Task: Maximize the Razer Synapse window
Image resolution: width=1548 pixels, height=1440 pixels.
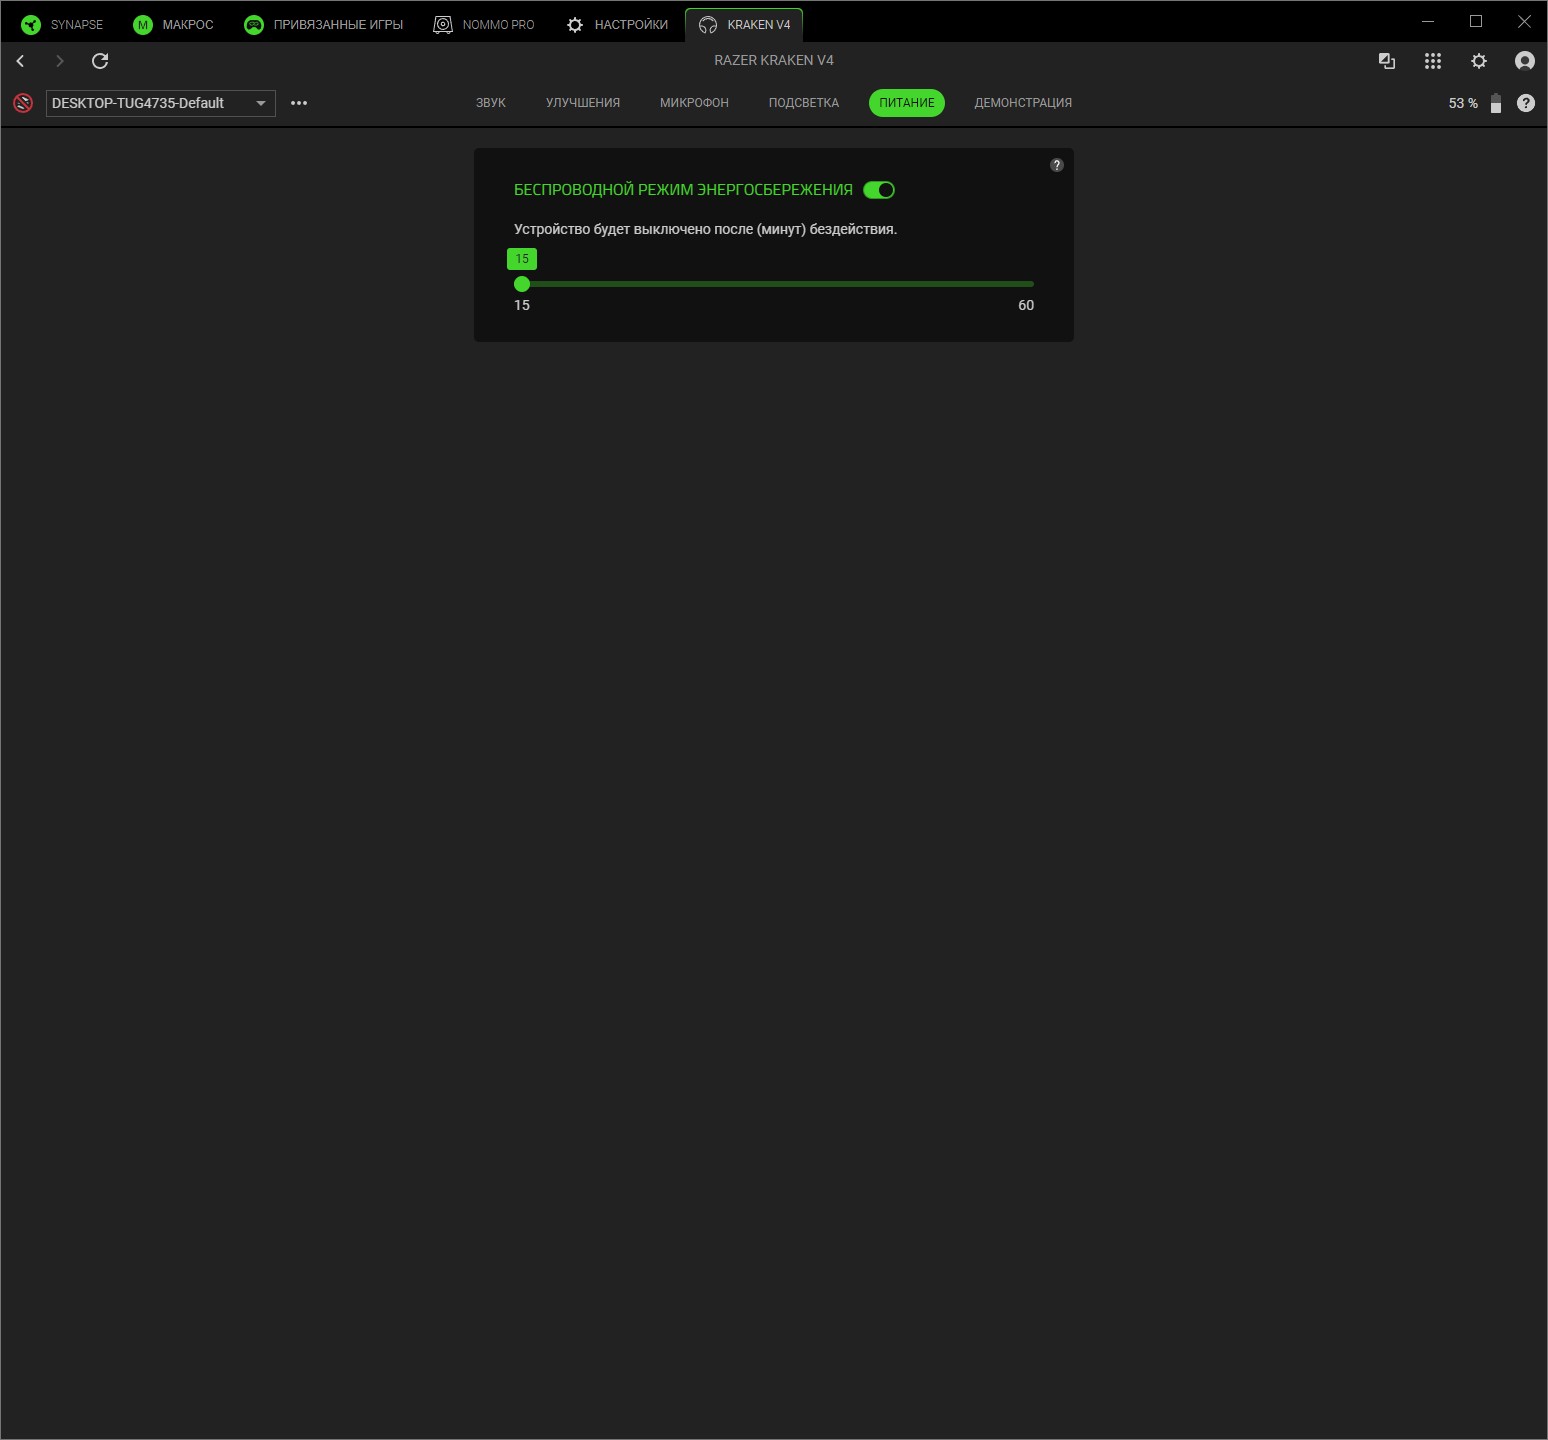Action: (1476, 21)
